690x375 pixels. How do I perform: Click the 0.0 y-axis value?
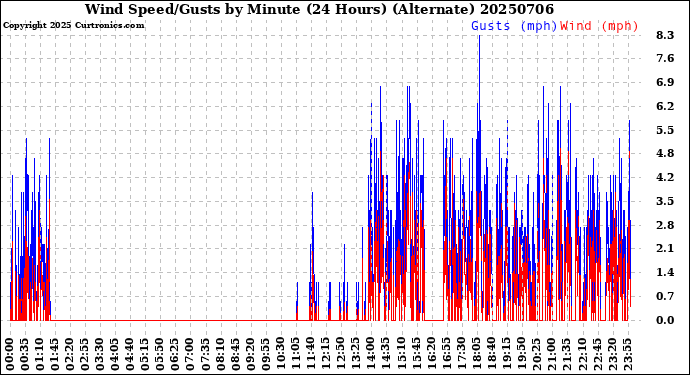coord(665,320)
